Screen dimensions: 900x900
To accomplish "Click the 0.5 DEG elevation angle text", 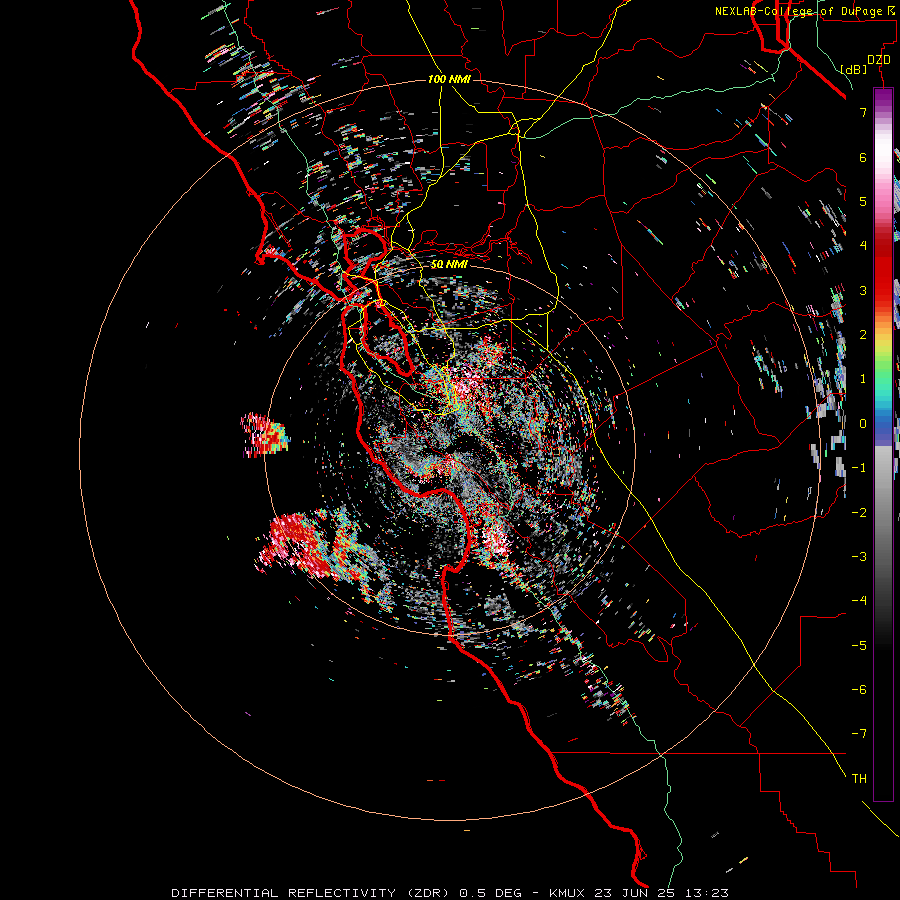I will [x=491, y=893].
